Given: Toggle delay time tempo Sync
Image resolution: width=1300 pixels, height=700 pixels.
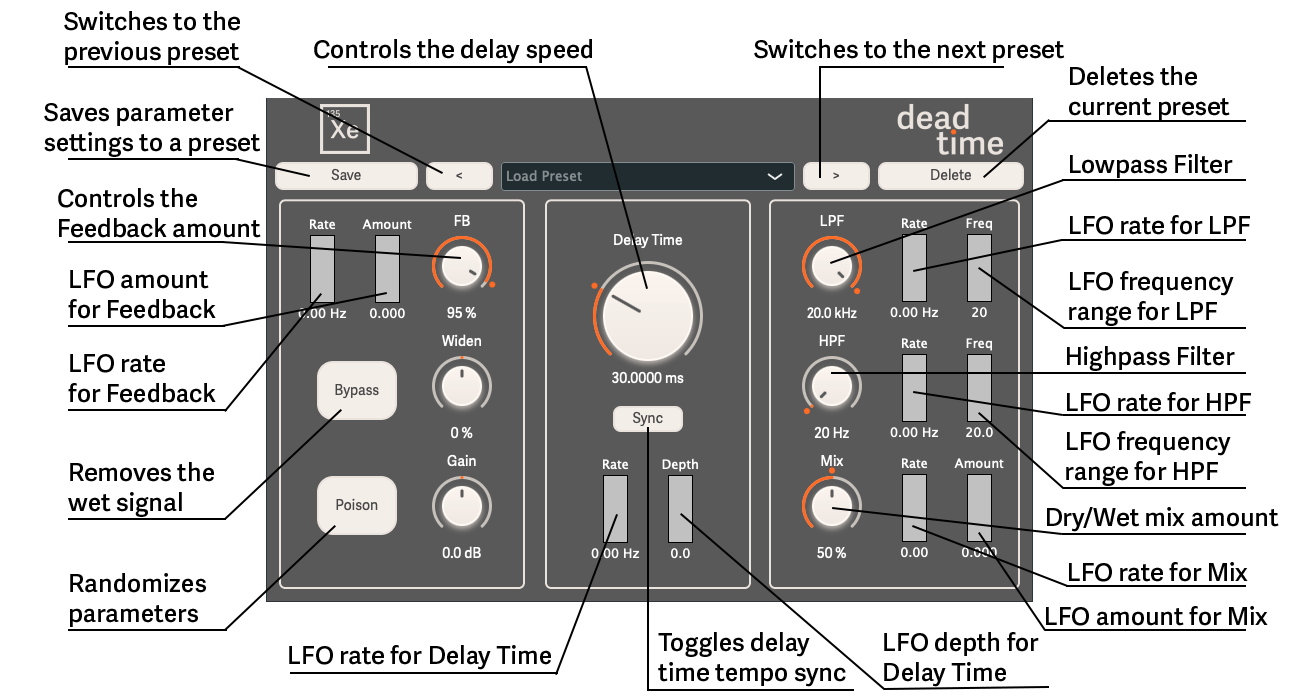Looking at the screenshot, I should pos(647,419).
